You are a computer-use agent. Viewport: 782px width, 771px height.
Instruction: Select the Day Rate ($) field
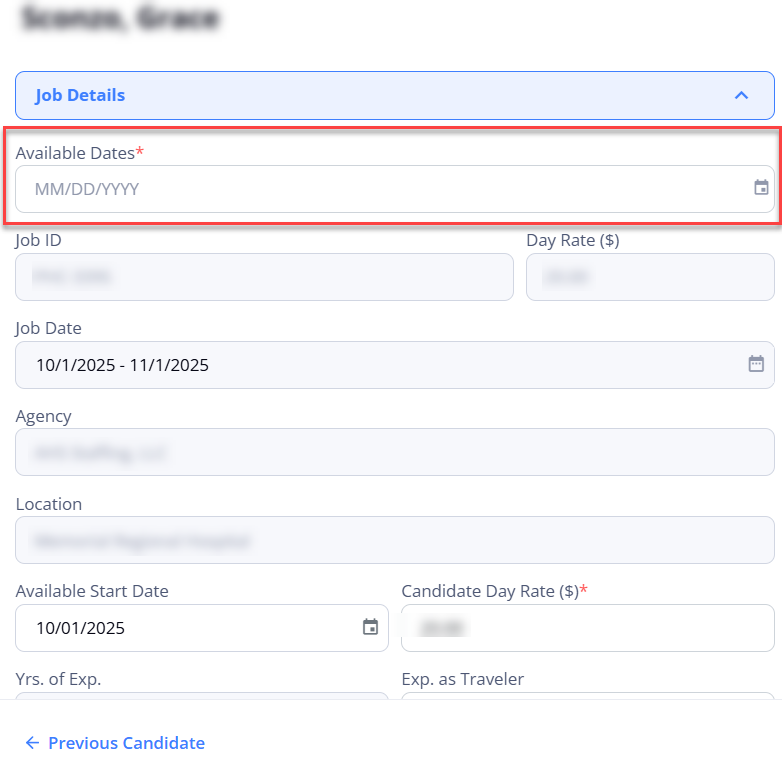click(x=649, y=277)
